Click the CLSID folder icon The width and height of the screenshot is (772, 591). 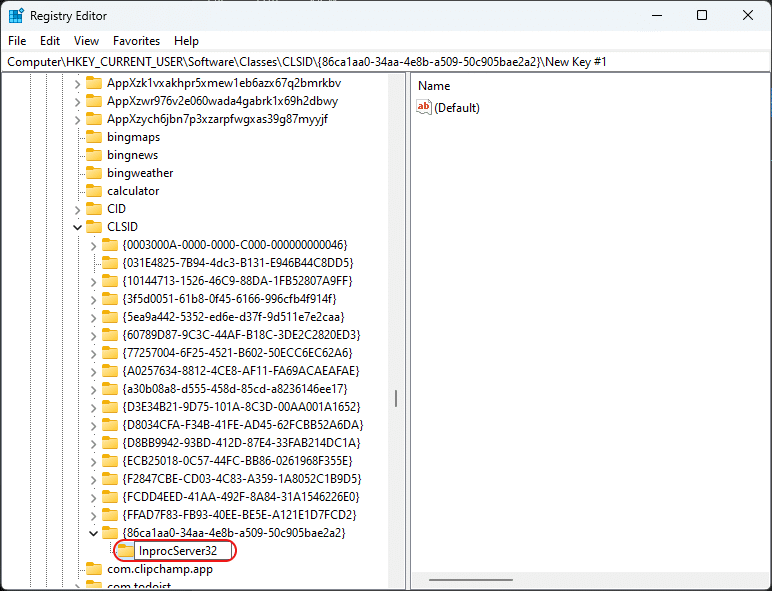94,227
